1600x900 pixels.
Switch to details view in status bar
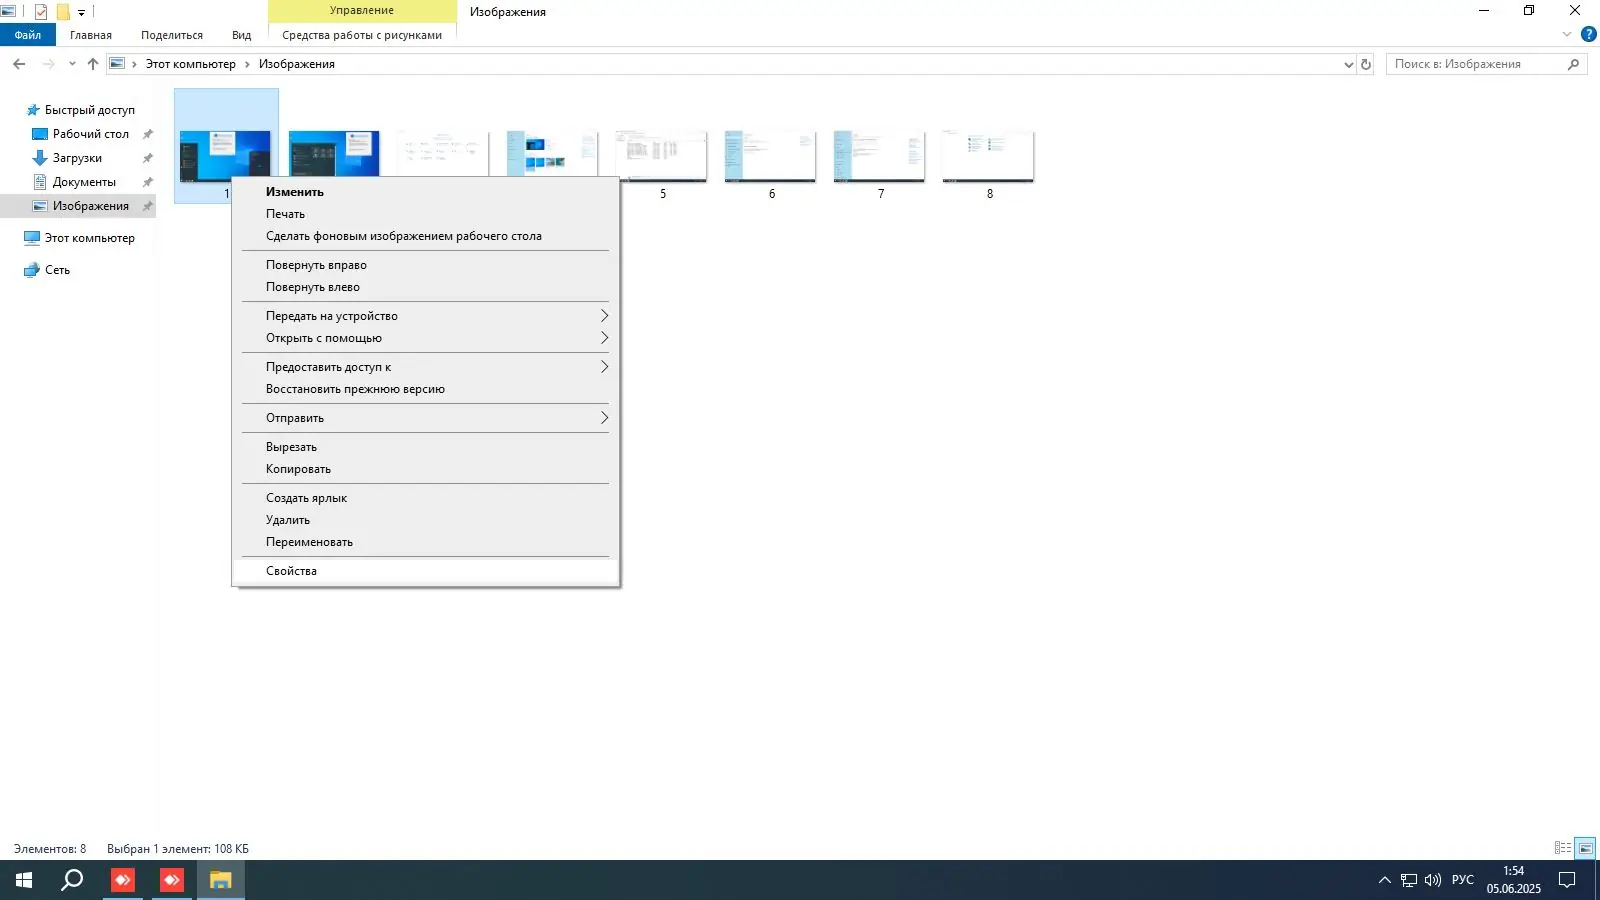1563,848
